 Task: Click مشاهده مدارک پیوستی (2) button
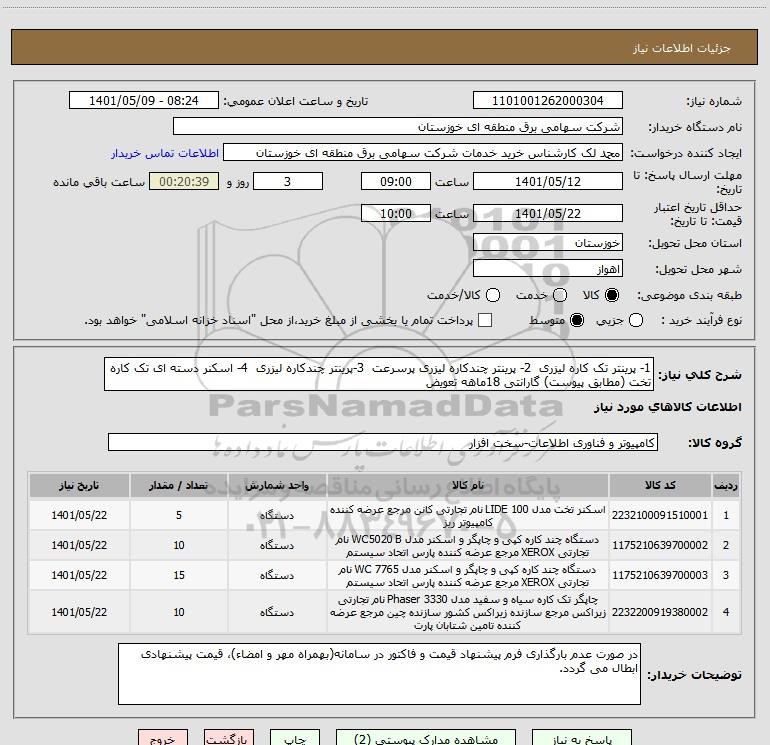426,738
